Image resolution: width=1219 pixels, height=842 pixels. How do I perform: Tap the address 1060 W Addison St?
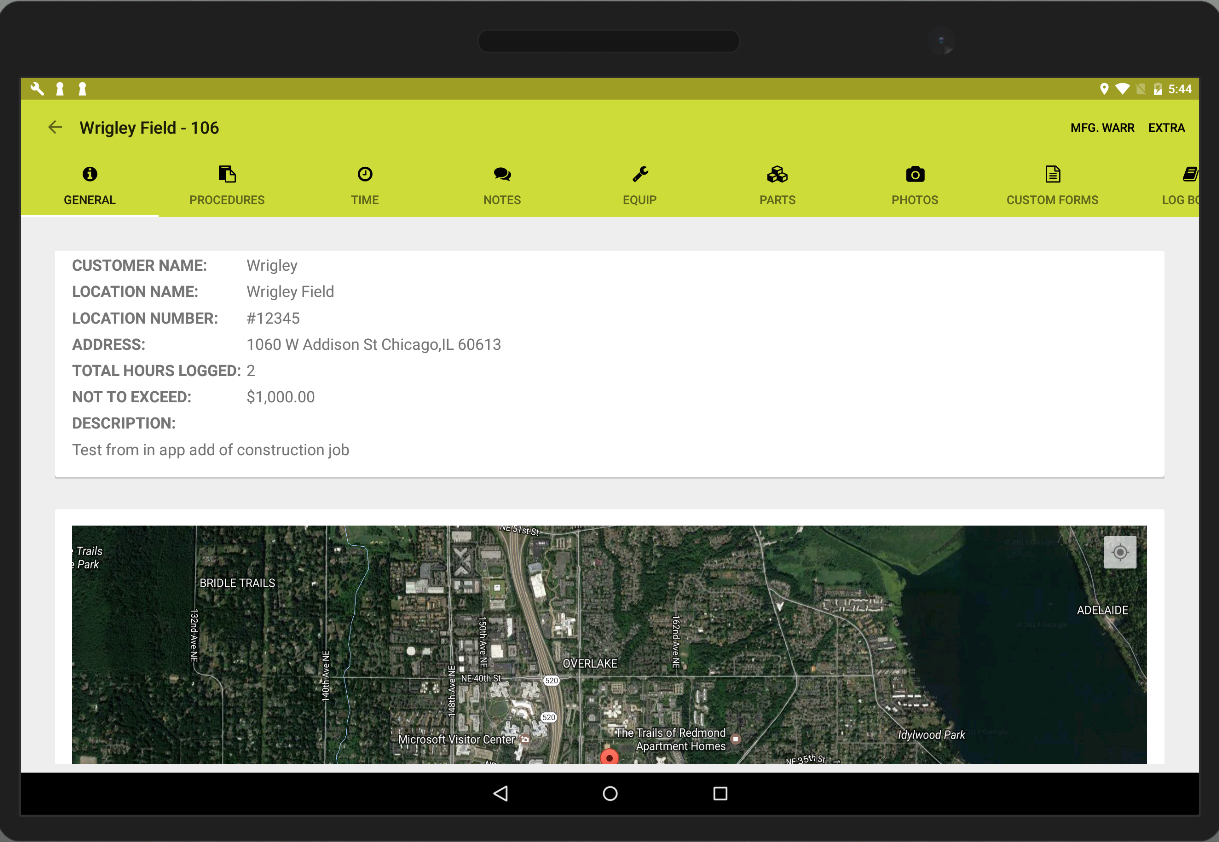coord(374,345)
